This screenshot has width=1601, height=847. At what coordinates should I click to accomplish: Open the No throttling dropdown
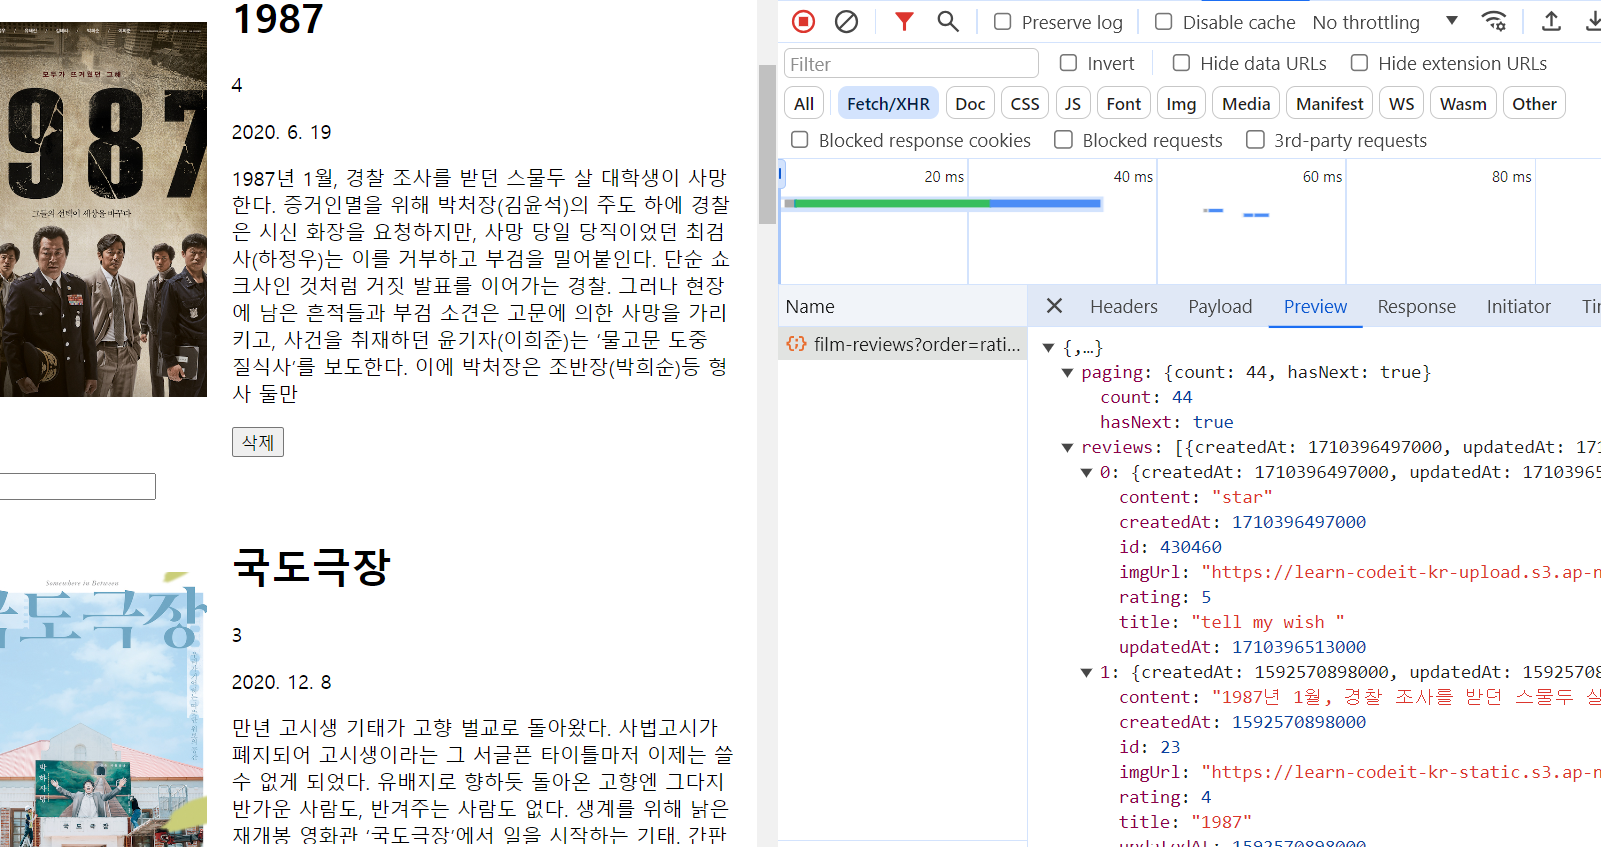pyautogui.click(x=1385, y=22)
